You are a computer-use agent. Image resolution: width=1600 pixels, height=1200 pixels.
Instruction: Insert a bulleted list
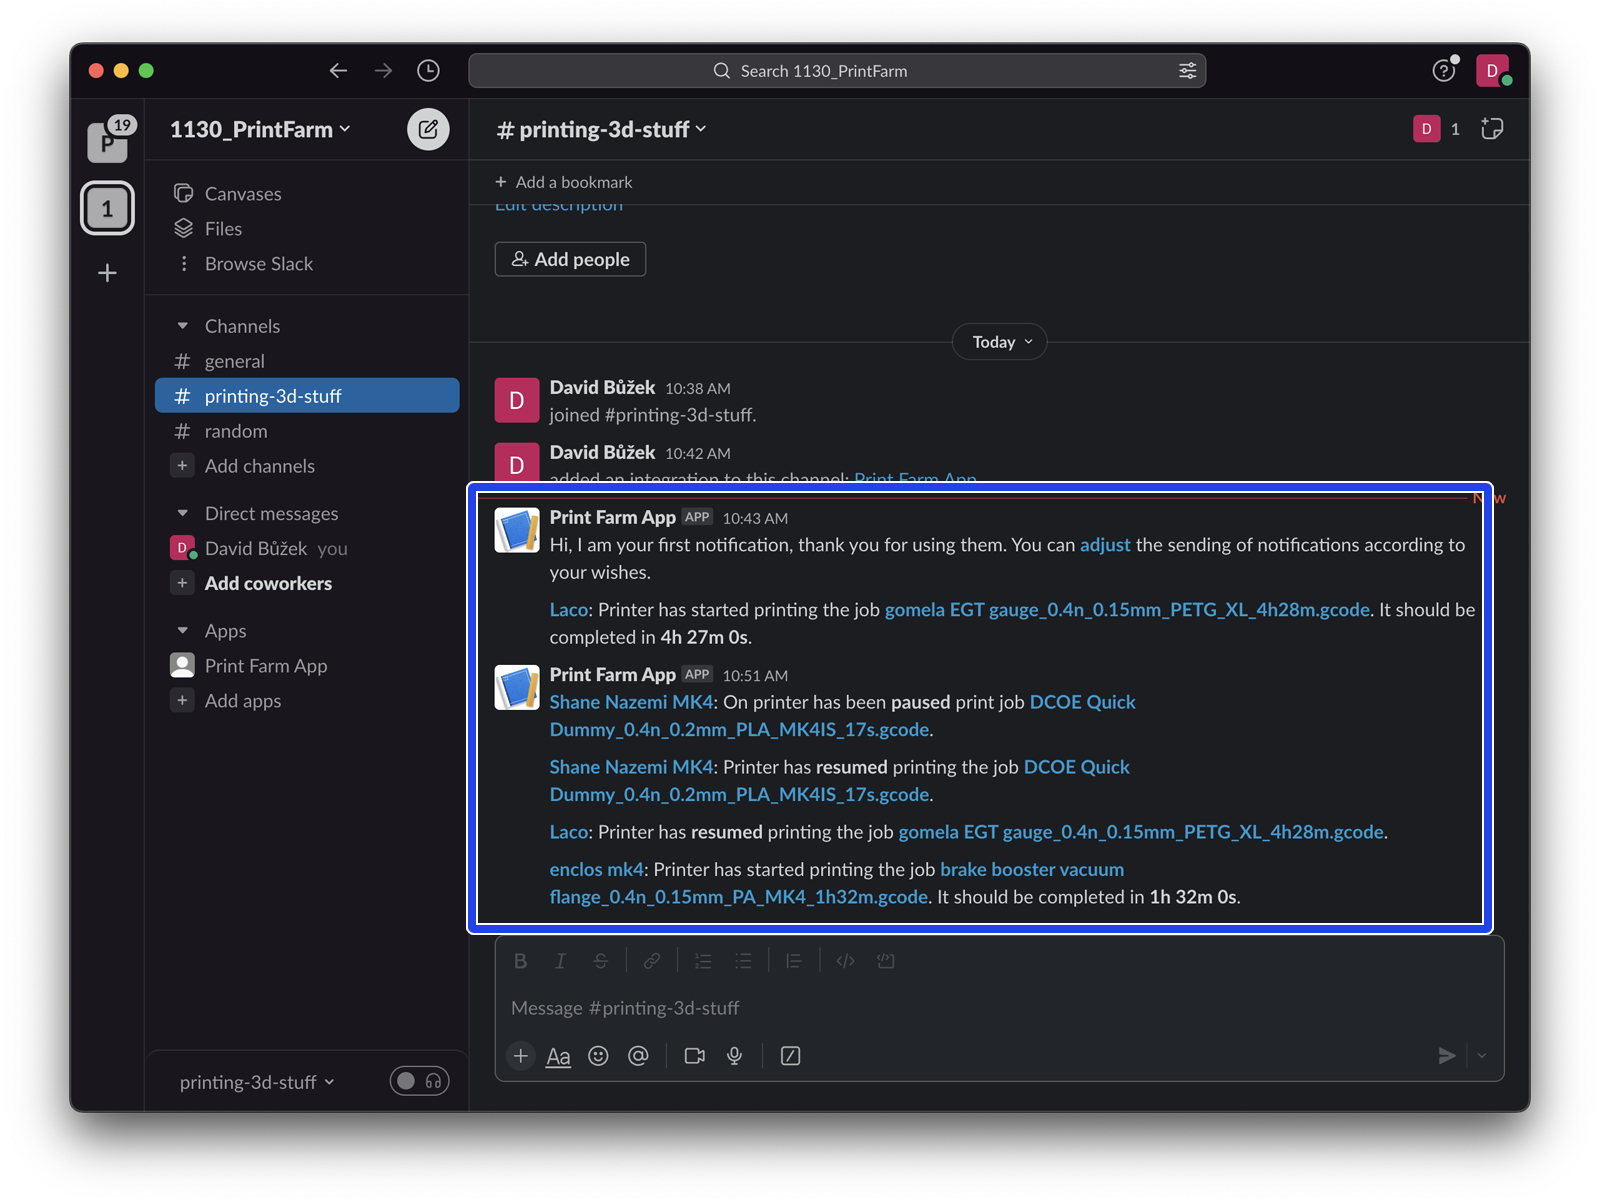[743, 961]
